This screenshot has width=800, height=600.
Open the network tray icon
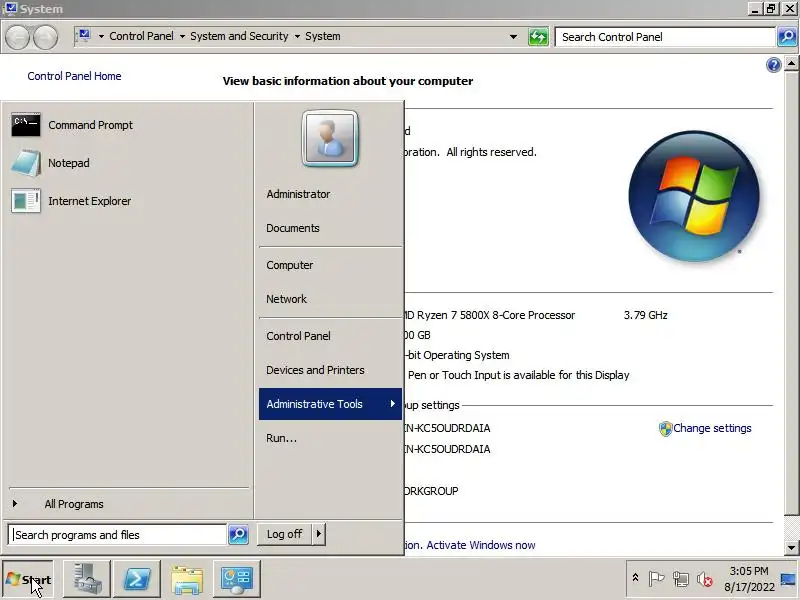pyautogui.click(x=680, y=579)
